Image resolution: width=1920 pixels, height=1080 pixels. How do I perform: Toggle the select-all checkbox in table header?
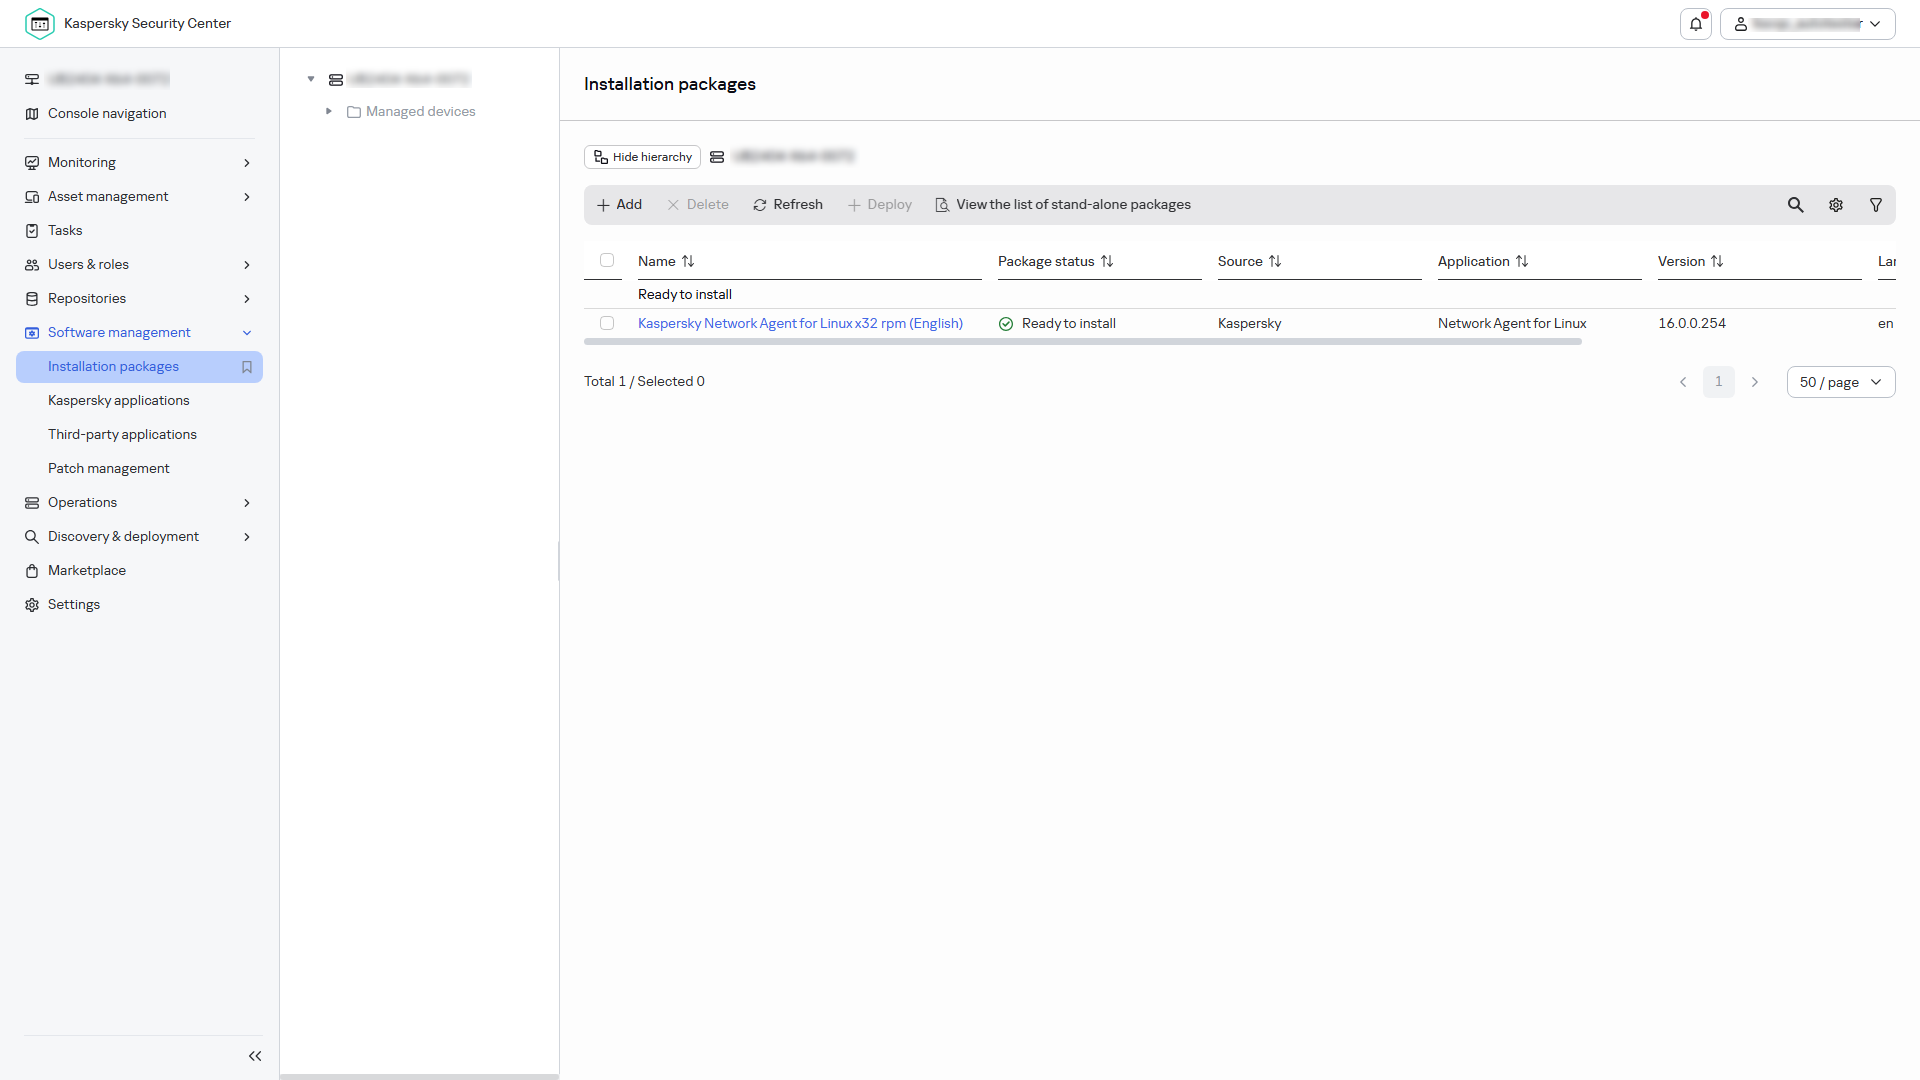607,260
